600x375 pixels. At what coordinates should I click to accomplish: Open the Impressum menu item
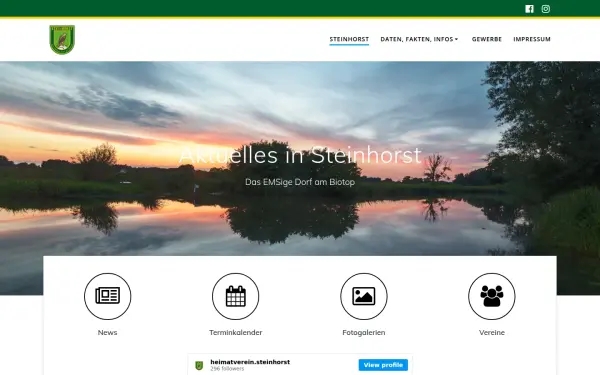tap(532, 39)
